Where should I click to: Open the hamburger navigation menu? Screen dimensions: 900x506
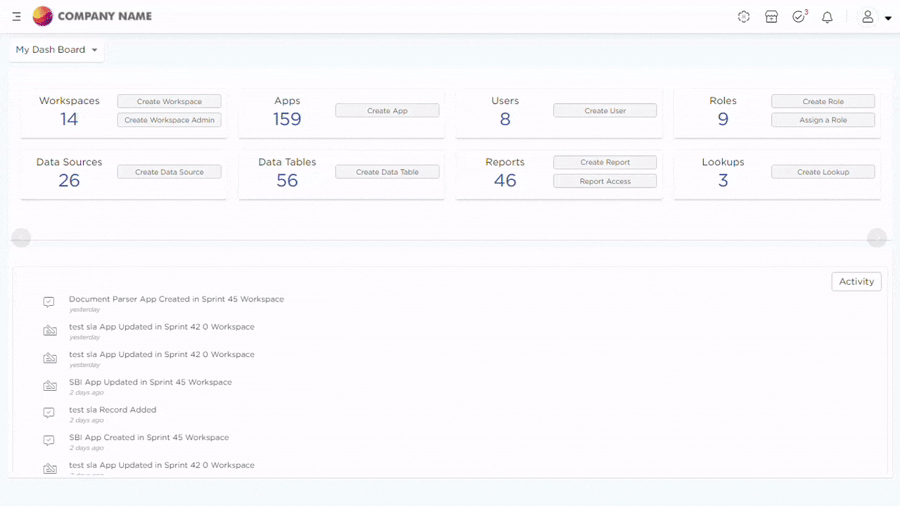pyautogui.click(x=16, y=17)
